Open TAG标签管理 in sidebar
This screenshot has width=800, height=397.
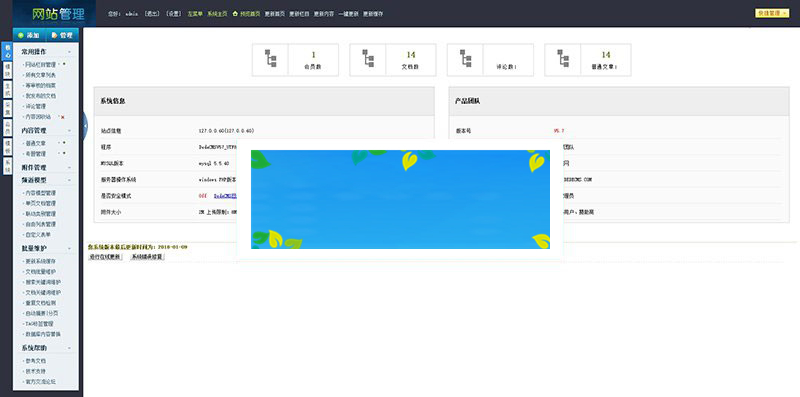[39, 324]
